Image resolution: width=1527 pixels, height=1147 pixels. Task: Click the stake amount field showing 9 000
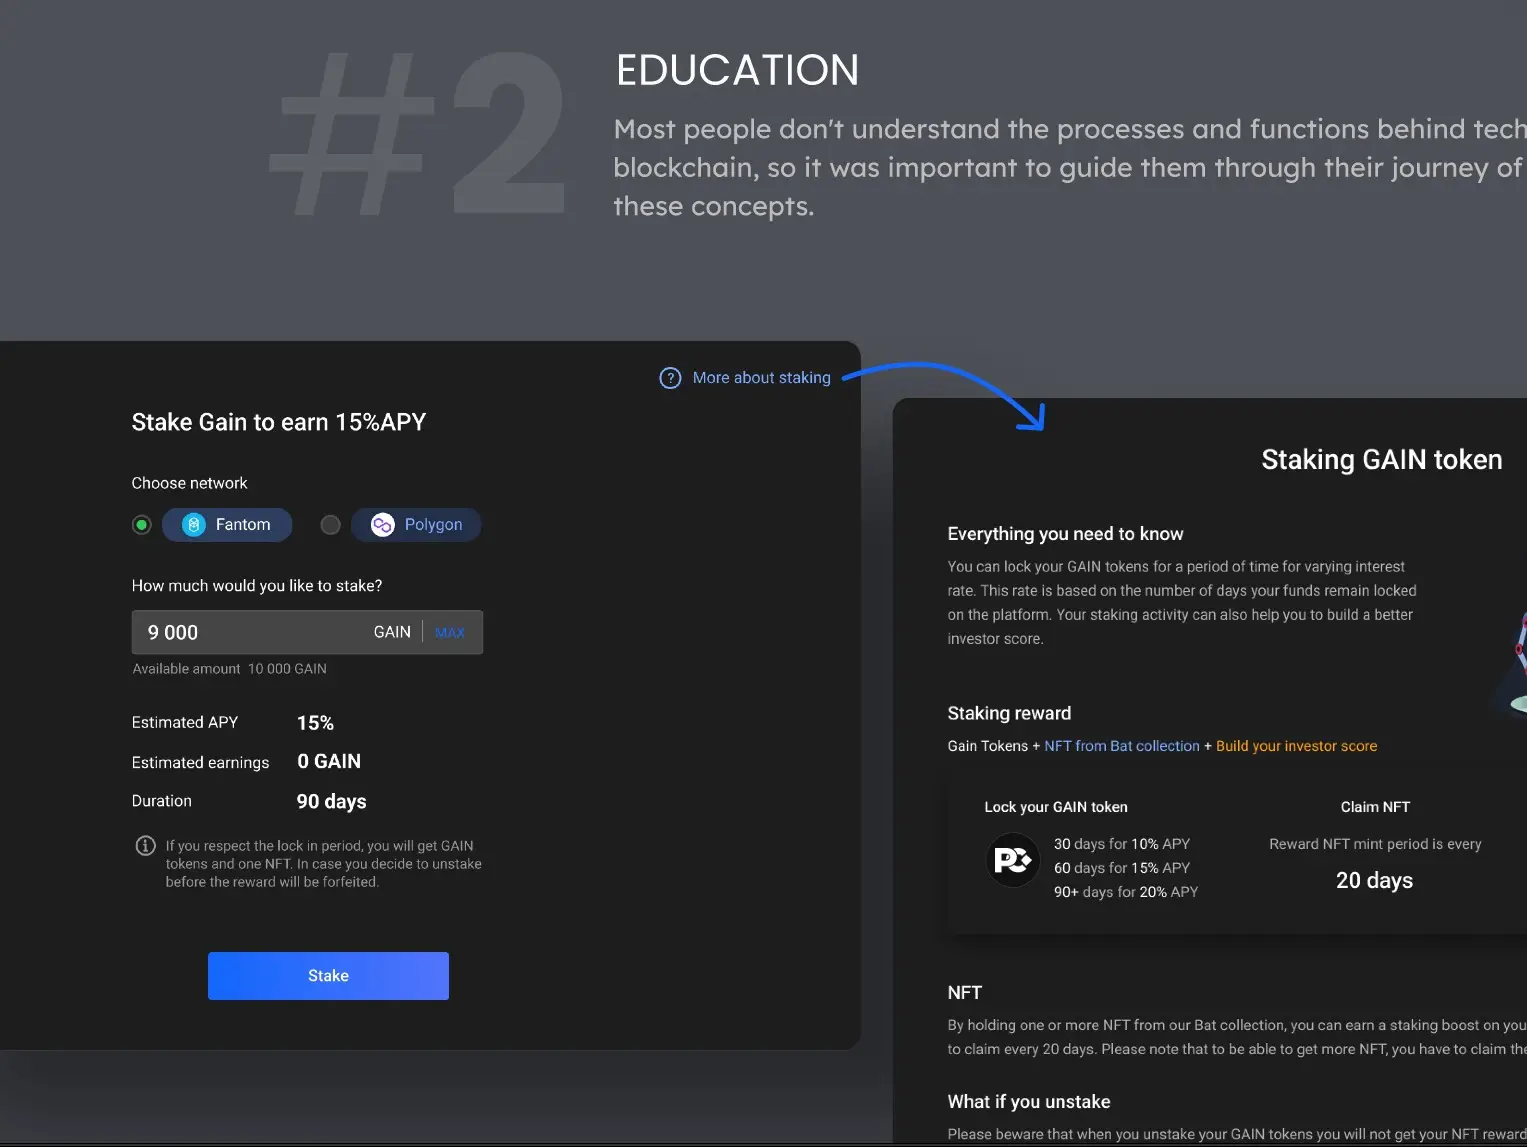click(250, 633)
